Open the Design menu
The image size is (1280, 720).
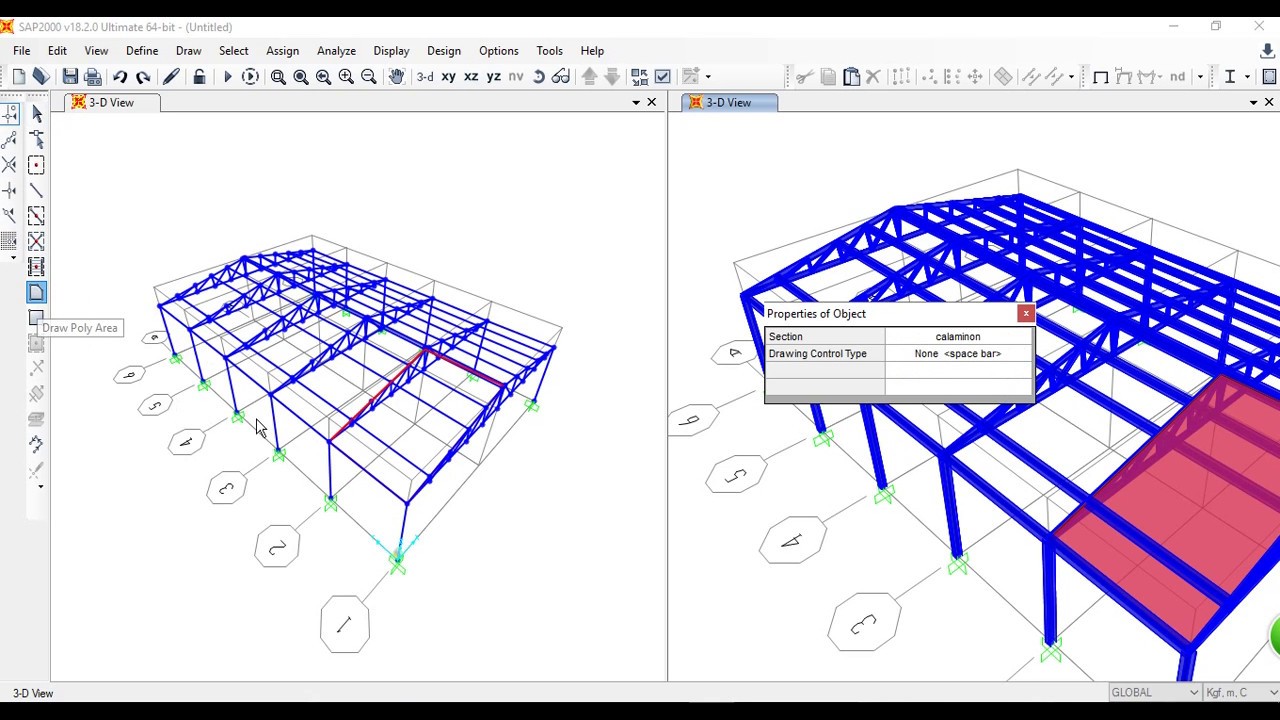pyautogui.click(x=444, y=51)
